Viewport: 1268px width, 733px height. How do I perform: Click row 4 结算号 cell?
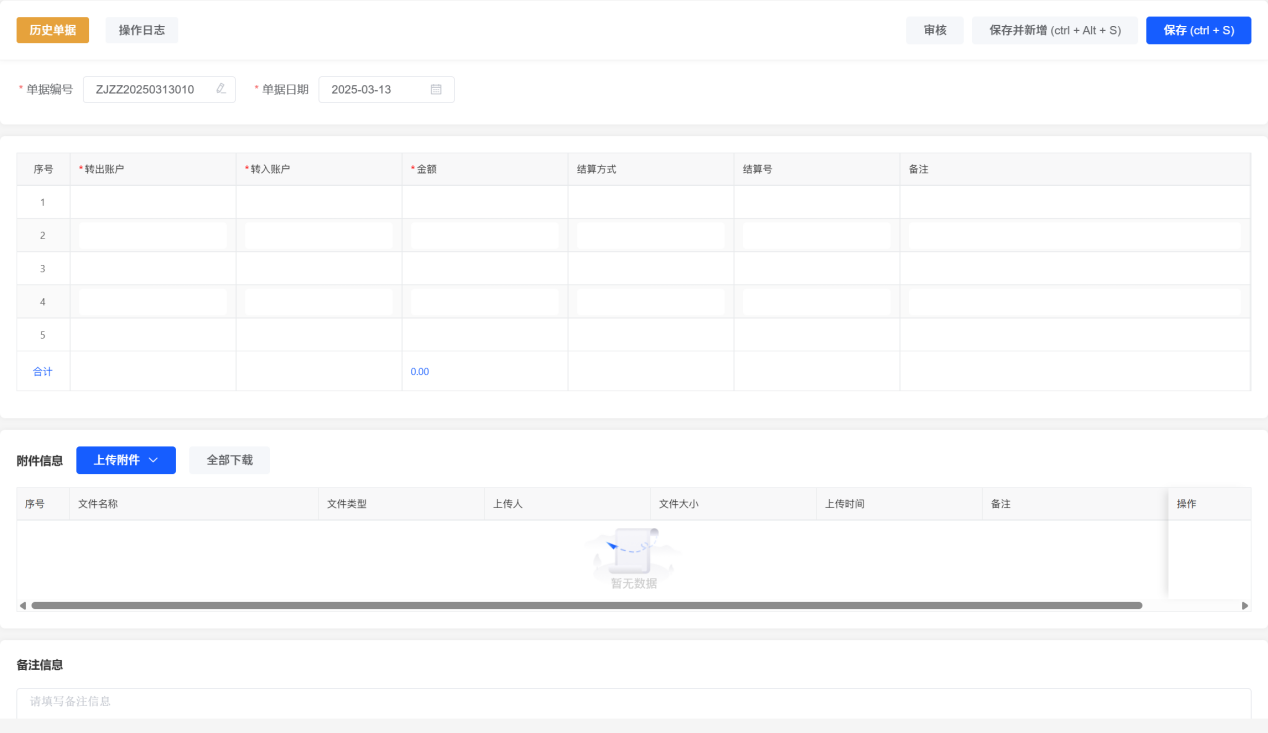817,301
